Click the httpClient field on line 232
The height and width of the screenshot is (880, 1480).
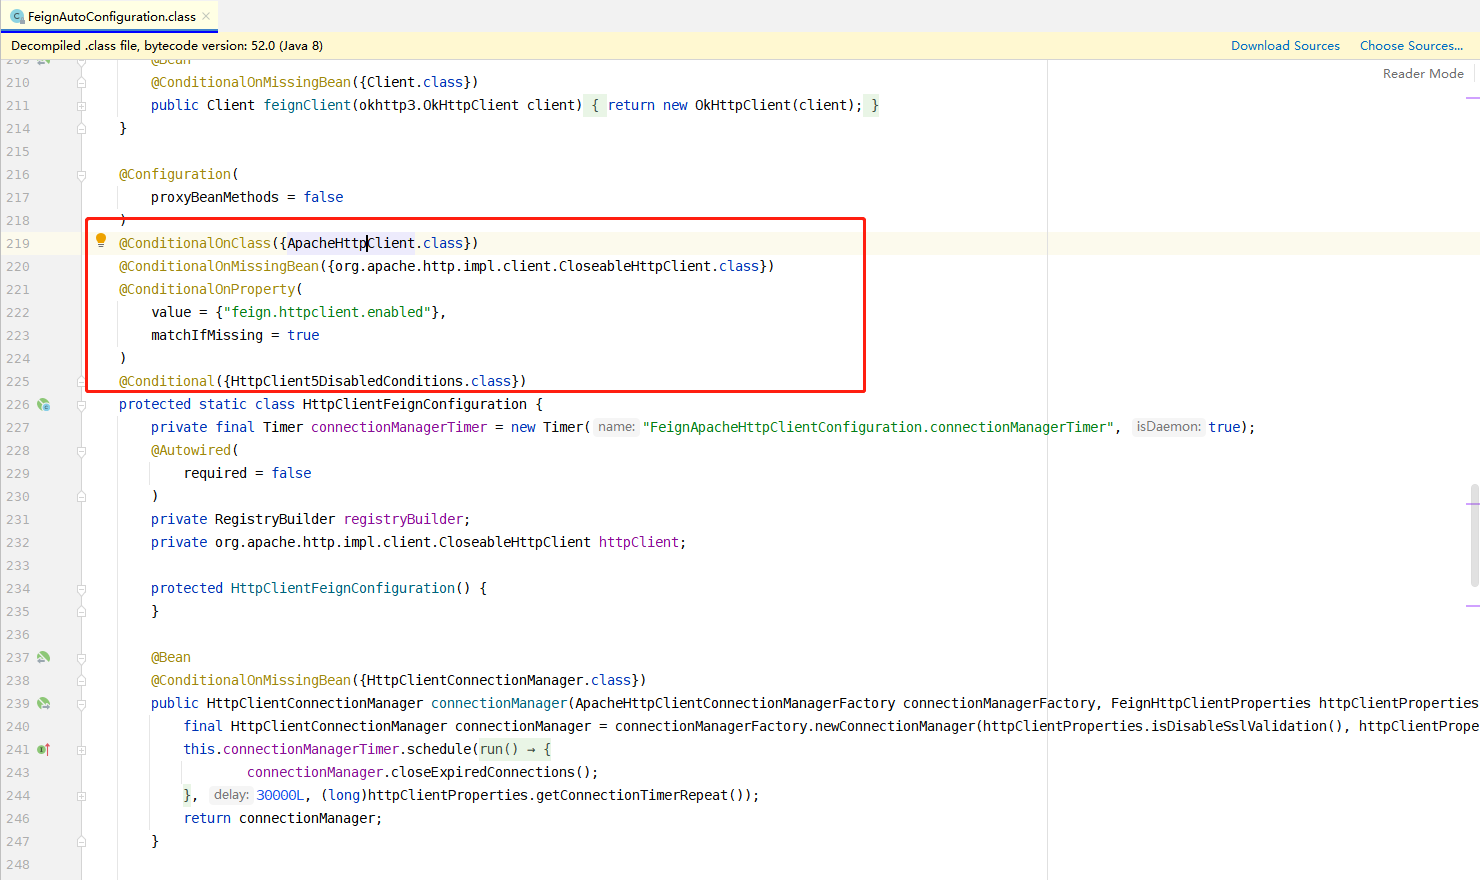639,542
